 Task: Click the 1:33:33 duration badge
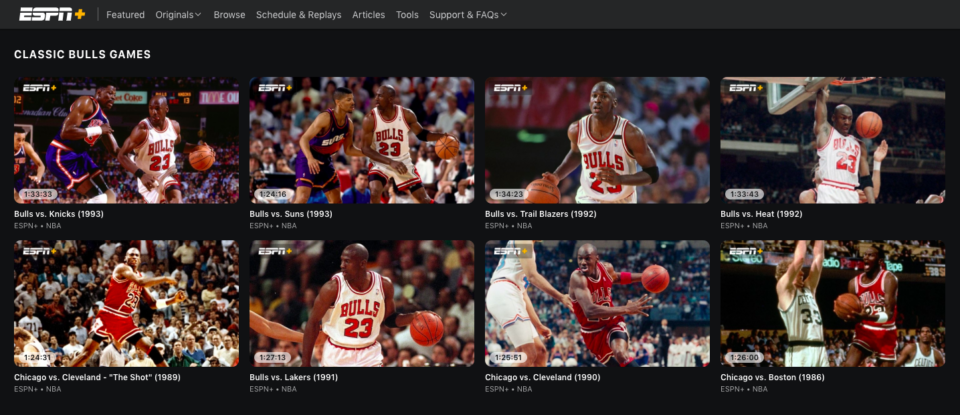[38, 194]
